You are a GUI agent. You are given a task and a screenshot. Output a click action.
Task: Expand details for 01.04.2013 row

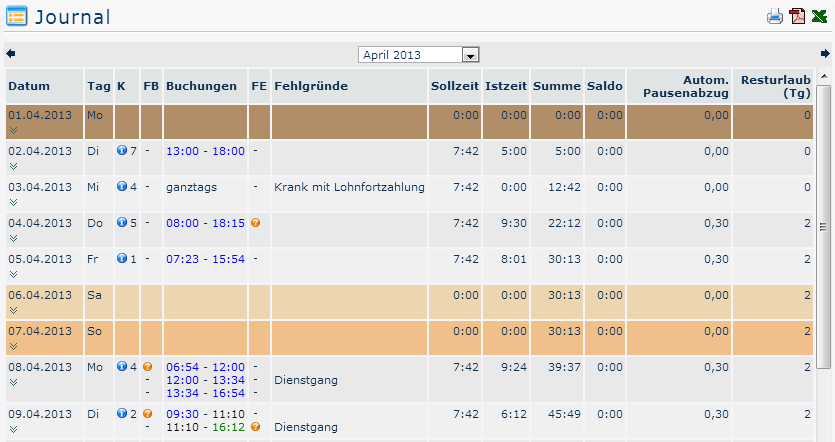pos(14,130)
